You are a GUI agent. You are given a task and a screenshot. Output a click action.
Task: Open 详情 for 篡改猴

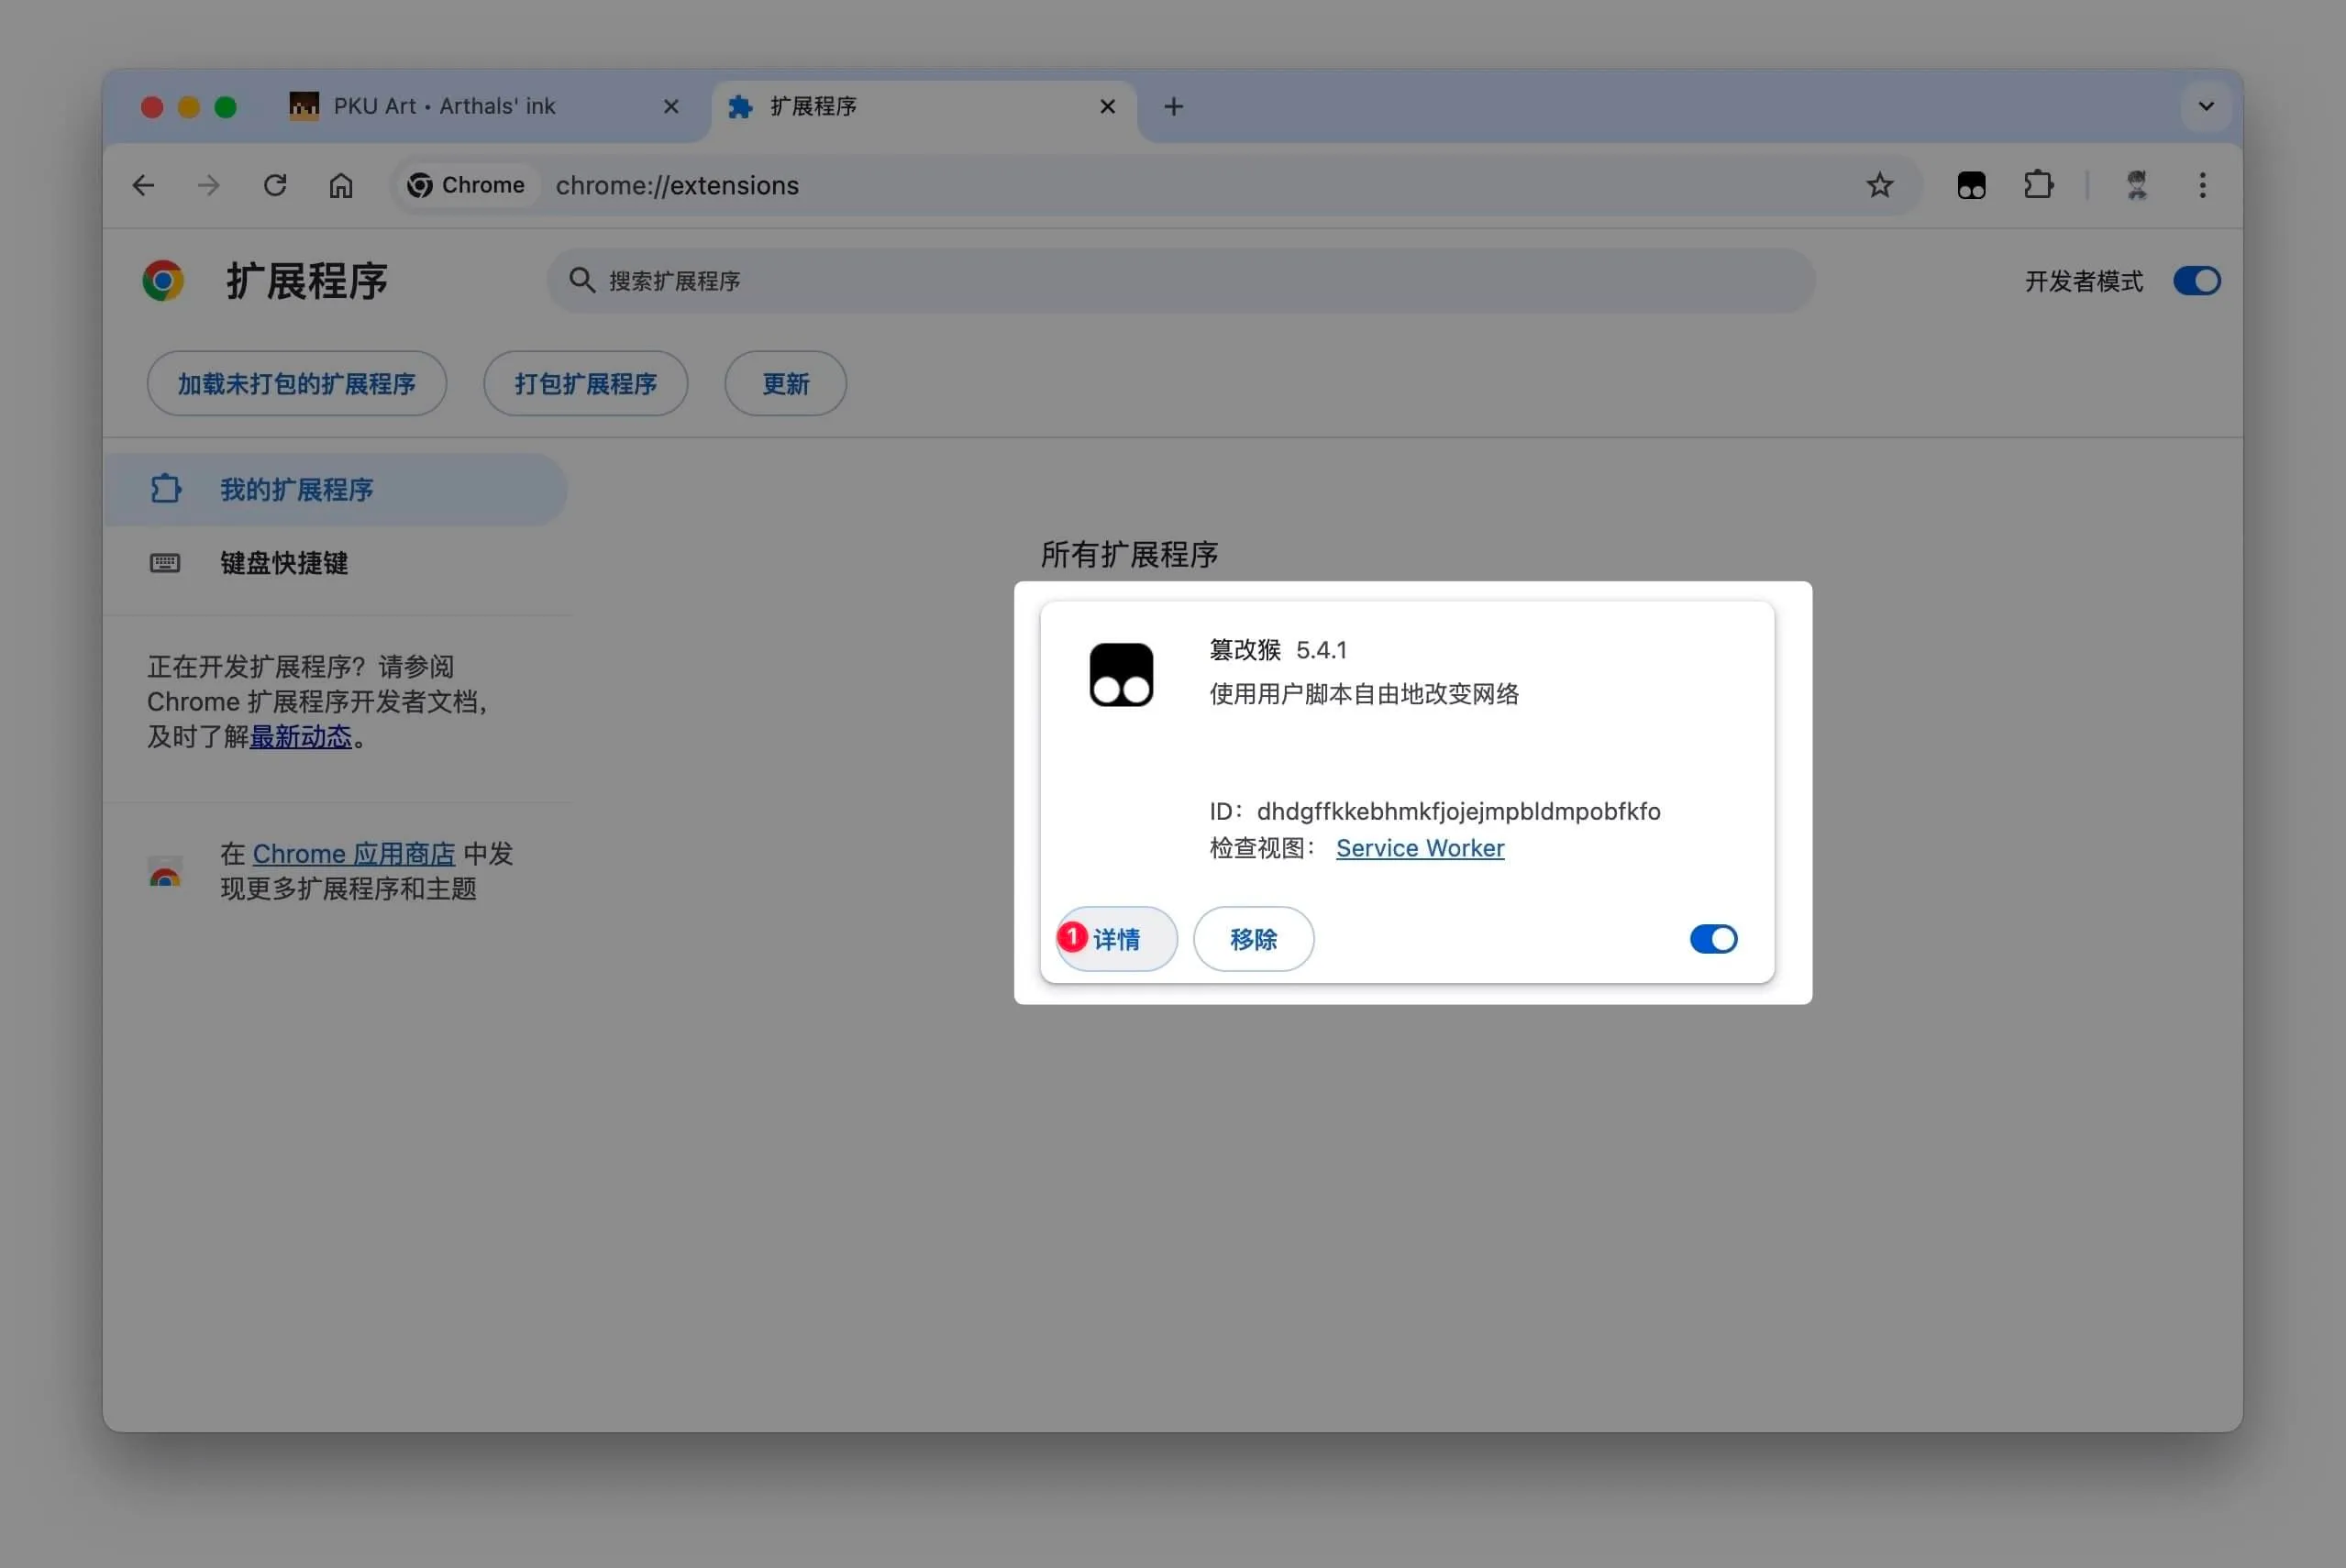1117,939
